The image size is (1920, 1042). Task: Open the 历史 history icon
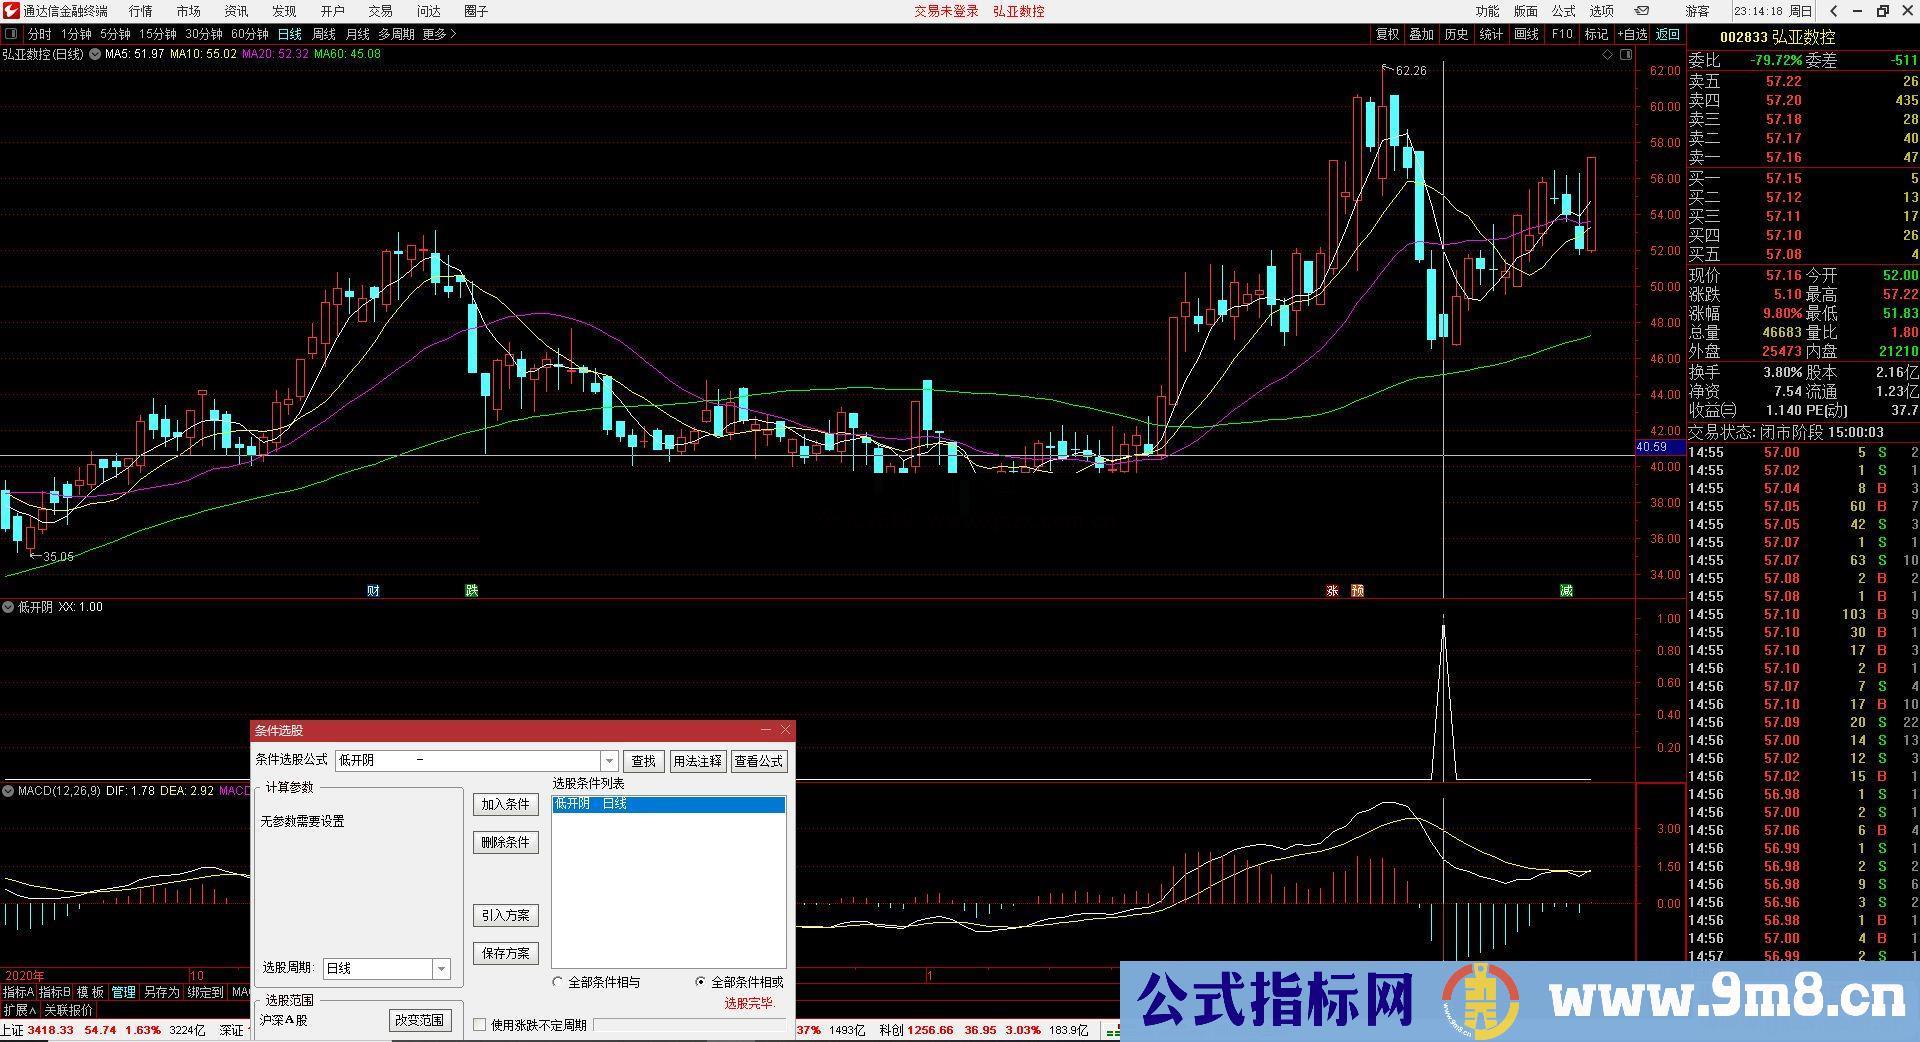pyautogui.click(x=1456, y=33)
